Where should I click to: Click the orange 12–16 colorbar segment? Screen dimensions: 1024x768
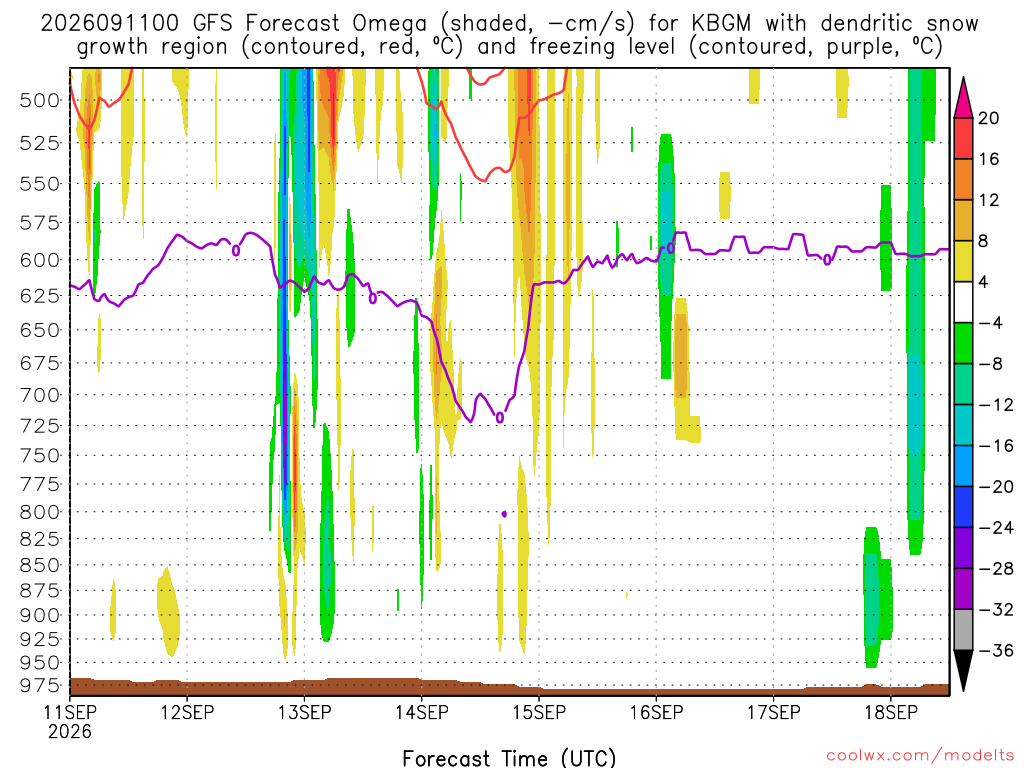(x=963, y=180)
